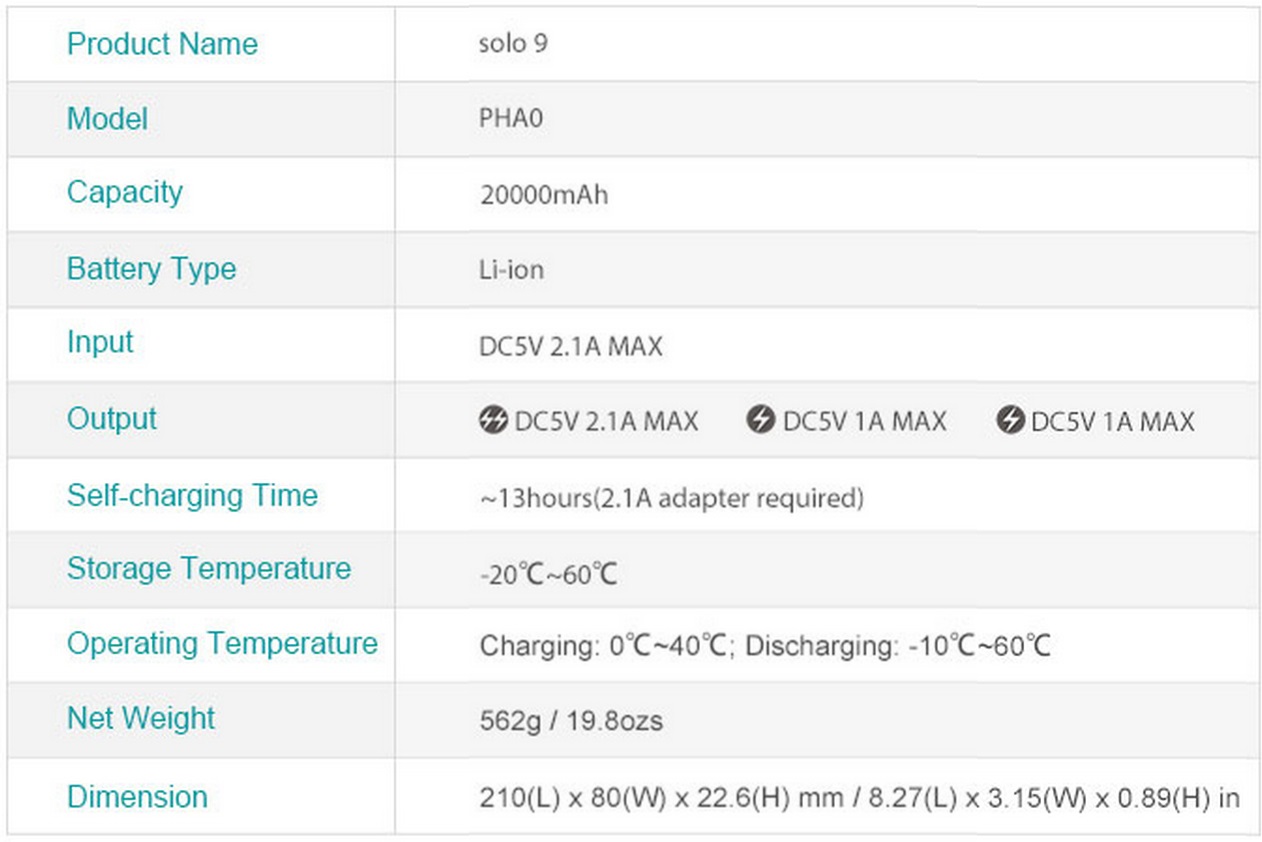Select the Output row label
The height and width of the screenshot is (842, 1262).
(x=112, y=418)
